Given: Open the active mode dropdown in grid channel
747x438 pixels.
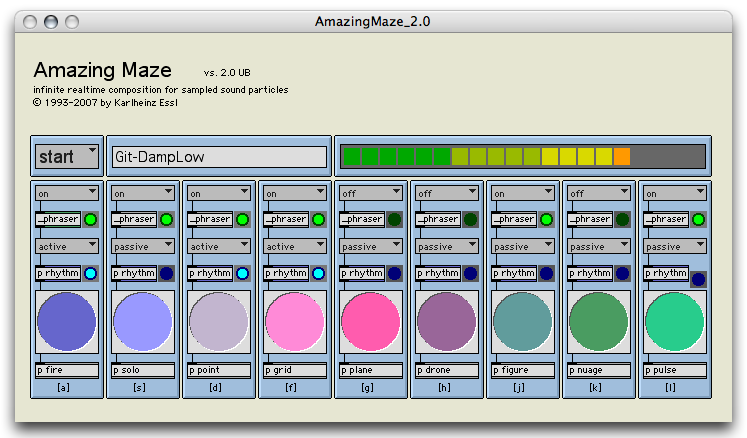Looking at the screenshot, I should [x=295, y=246].
